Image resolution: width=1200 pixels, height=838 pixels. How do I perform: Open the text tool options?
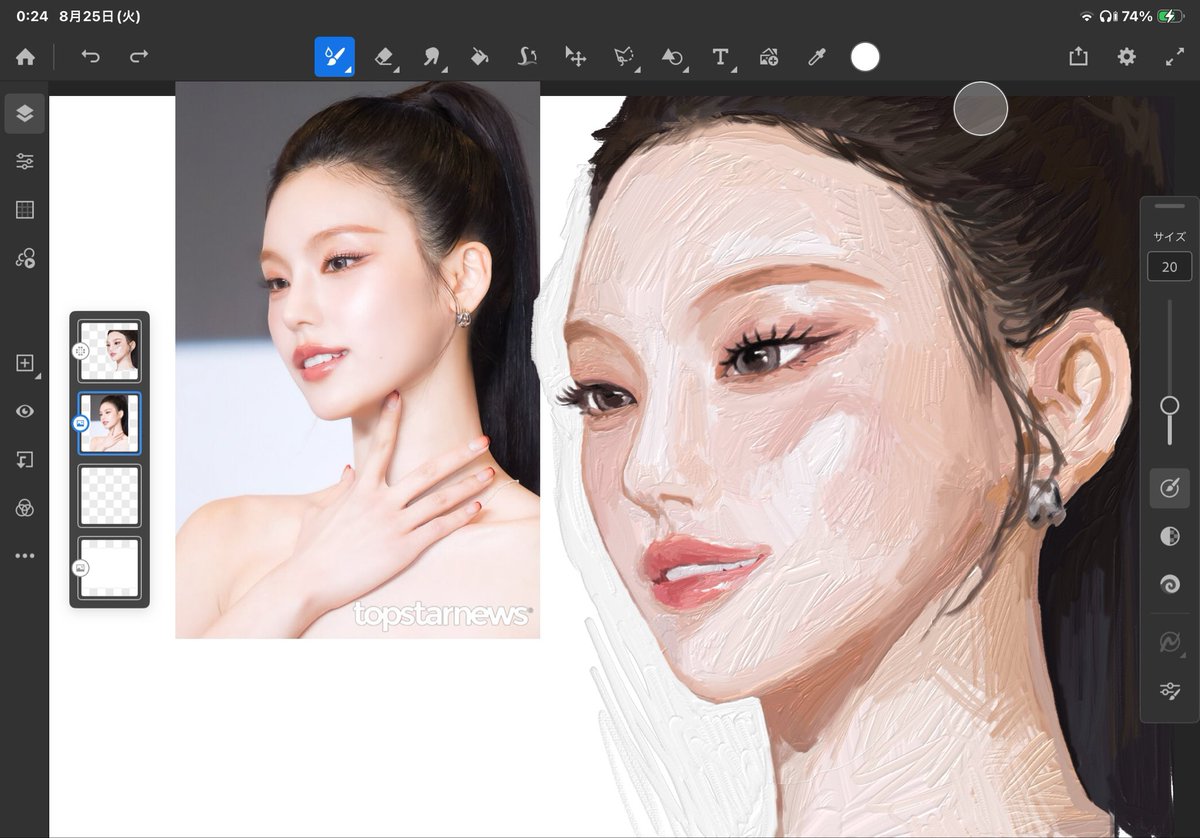[721, 57]
